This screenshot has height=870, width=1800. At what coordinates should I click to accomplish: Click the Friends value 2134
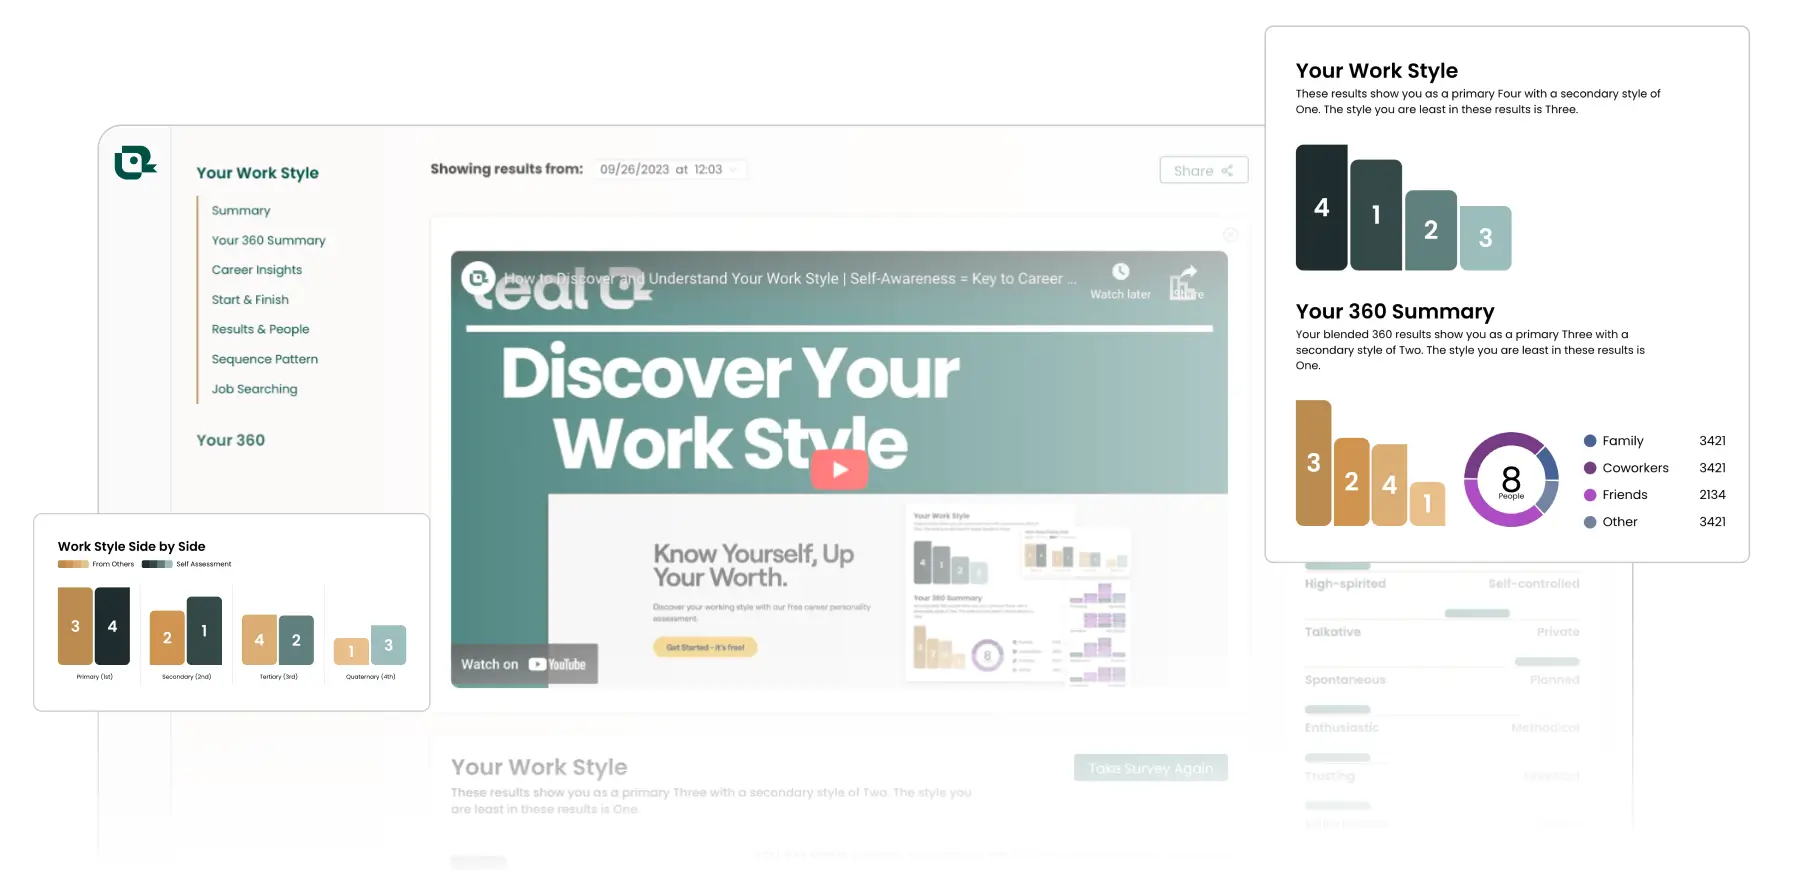[x=1713, y=495]
